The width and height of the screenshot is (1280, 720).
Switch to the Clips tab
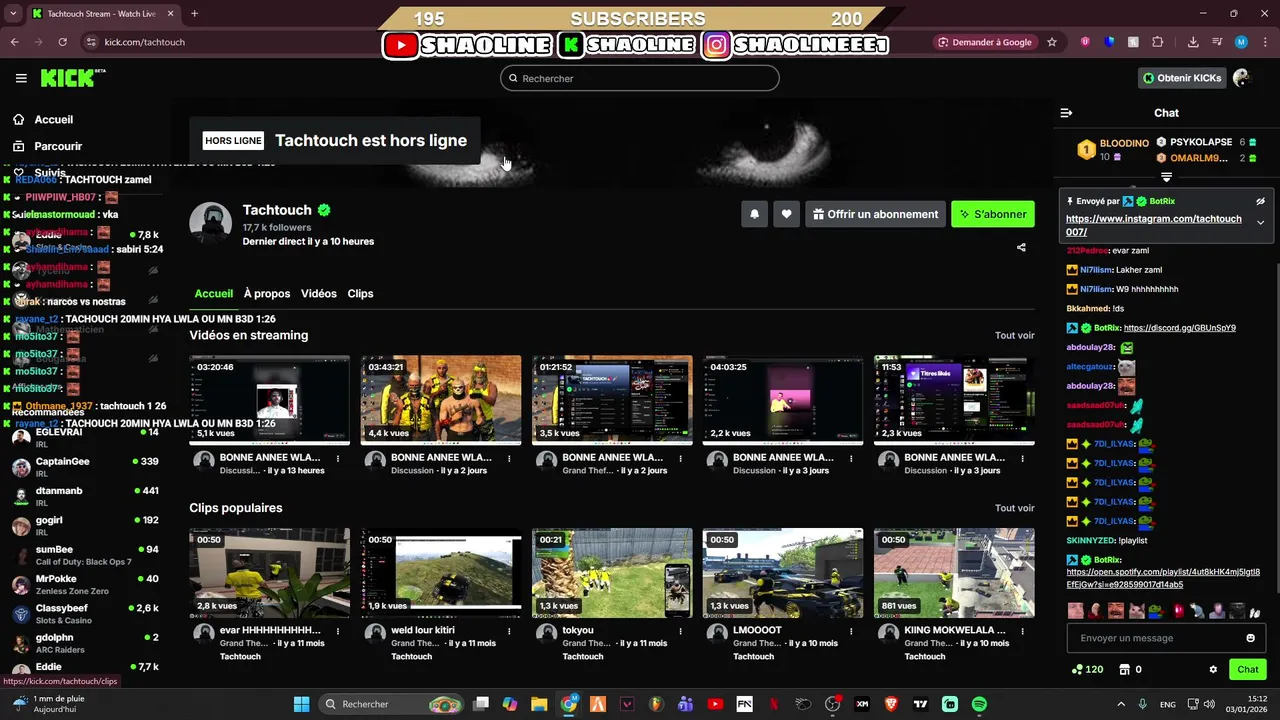coord(360,293)
